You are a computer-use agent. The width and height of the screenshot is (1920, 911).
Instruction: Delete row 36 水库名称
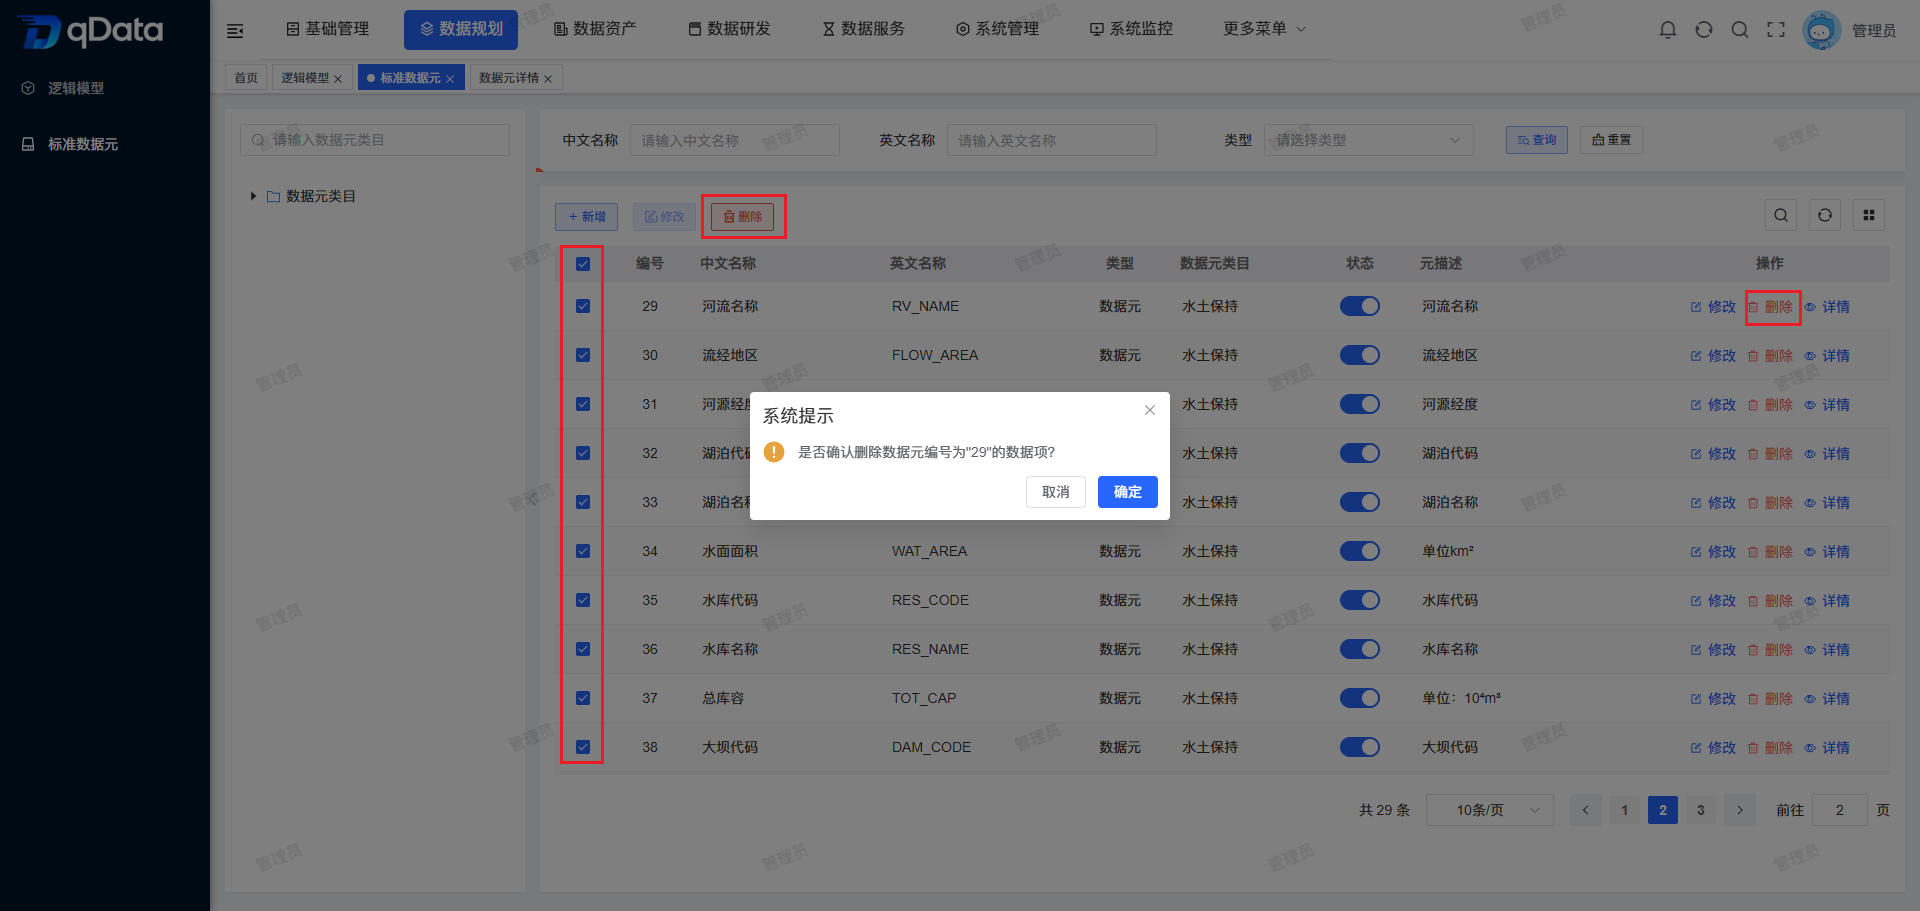click(1770, 650)
